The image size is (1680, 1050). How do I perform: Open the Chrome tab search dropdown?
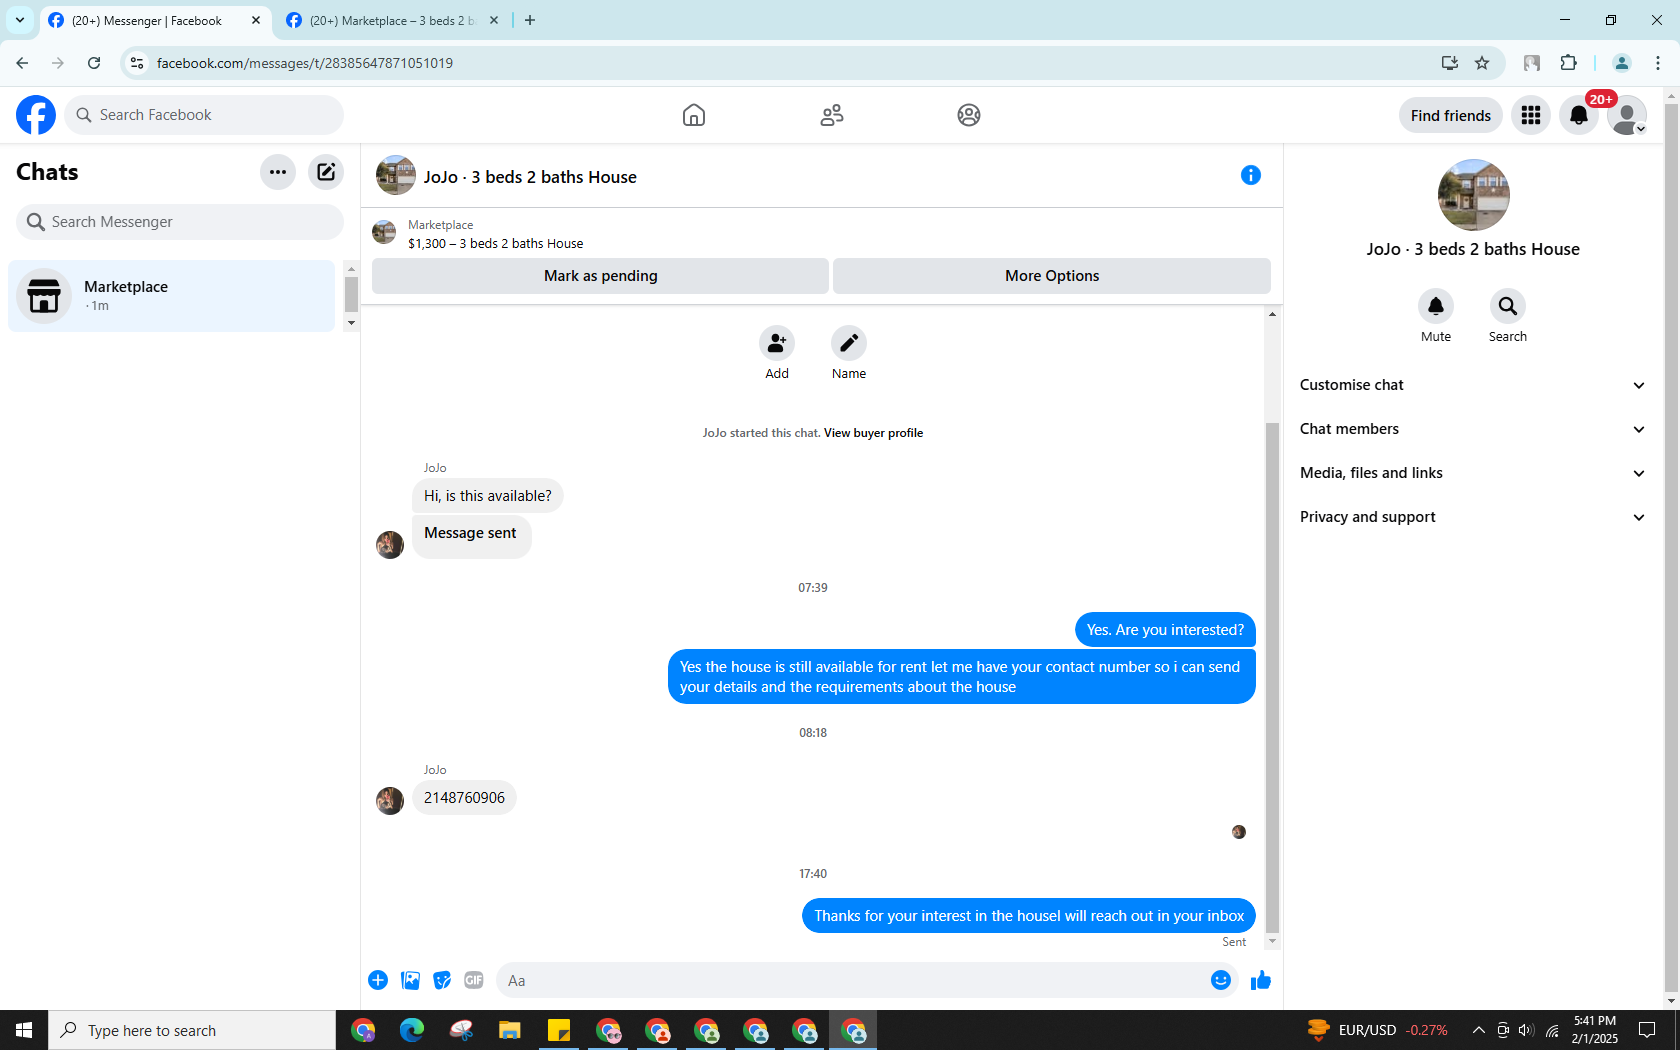[20, 20]
